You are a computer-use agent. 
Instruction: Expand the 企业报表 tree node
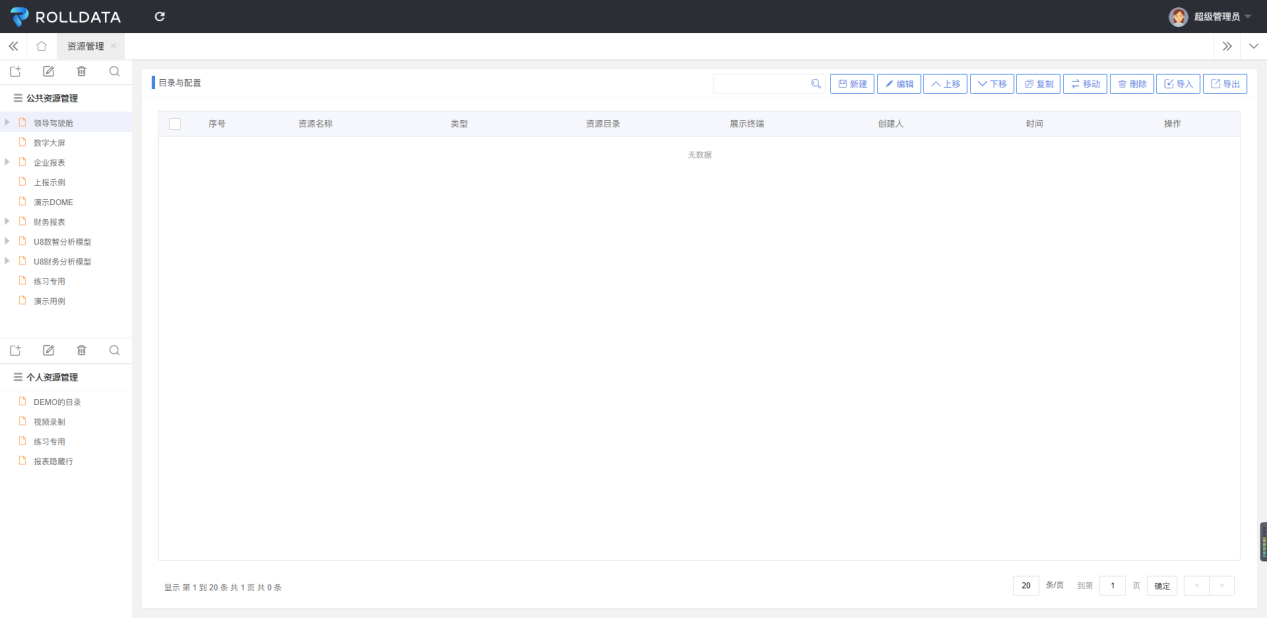(8, 162)
